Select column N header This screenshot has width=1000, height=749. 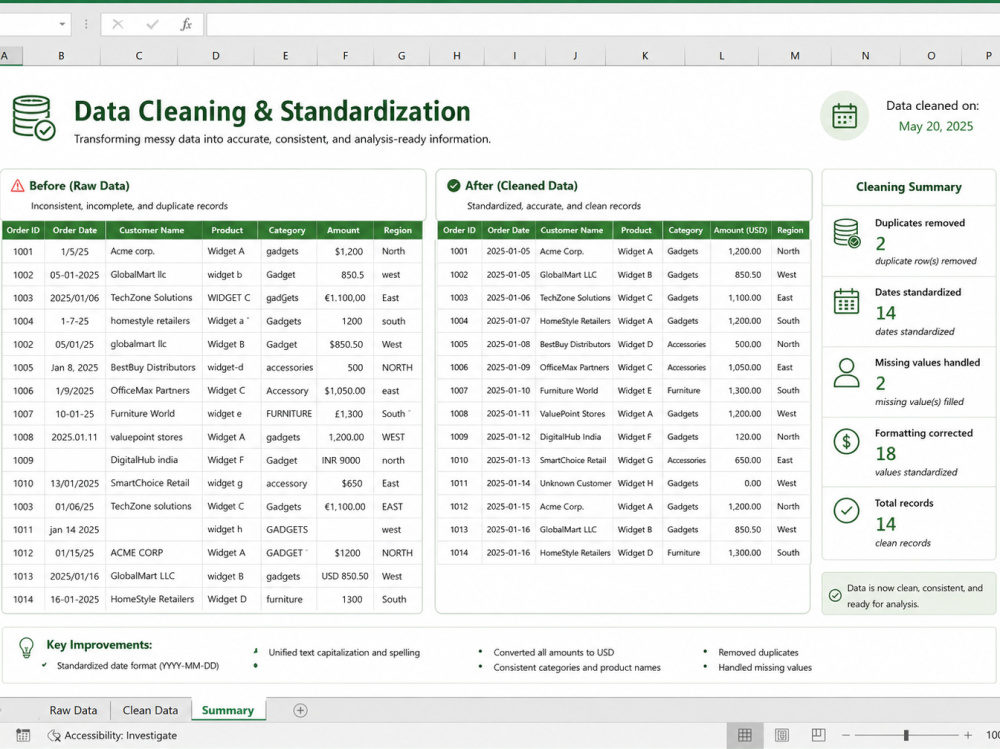tap(865, 56)
